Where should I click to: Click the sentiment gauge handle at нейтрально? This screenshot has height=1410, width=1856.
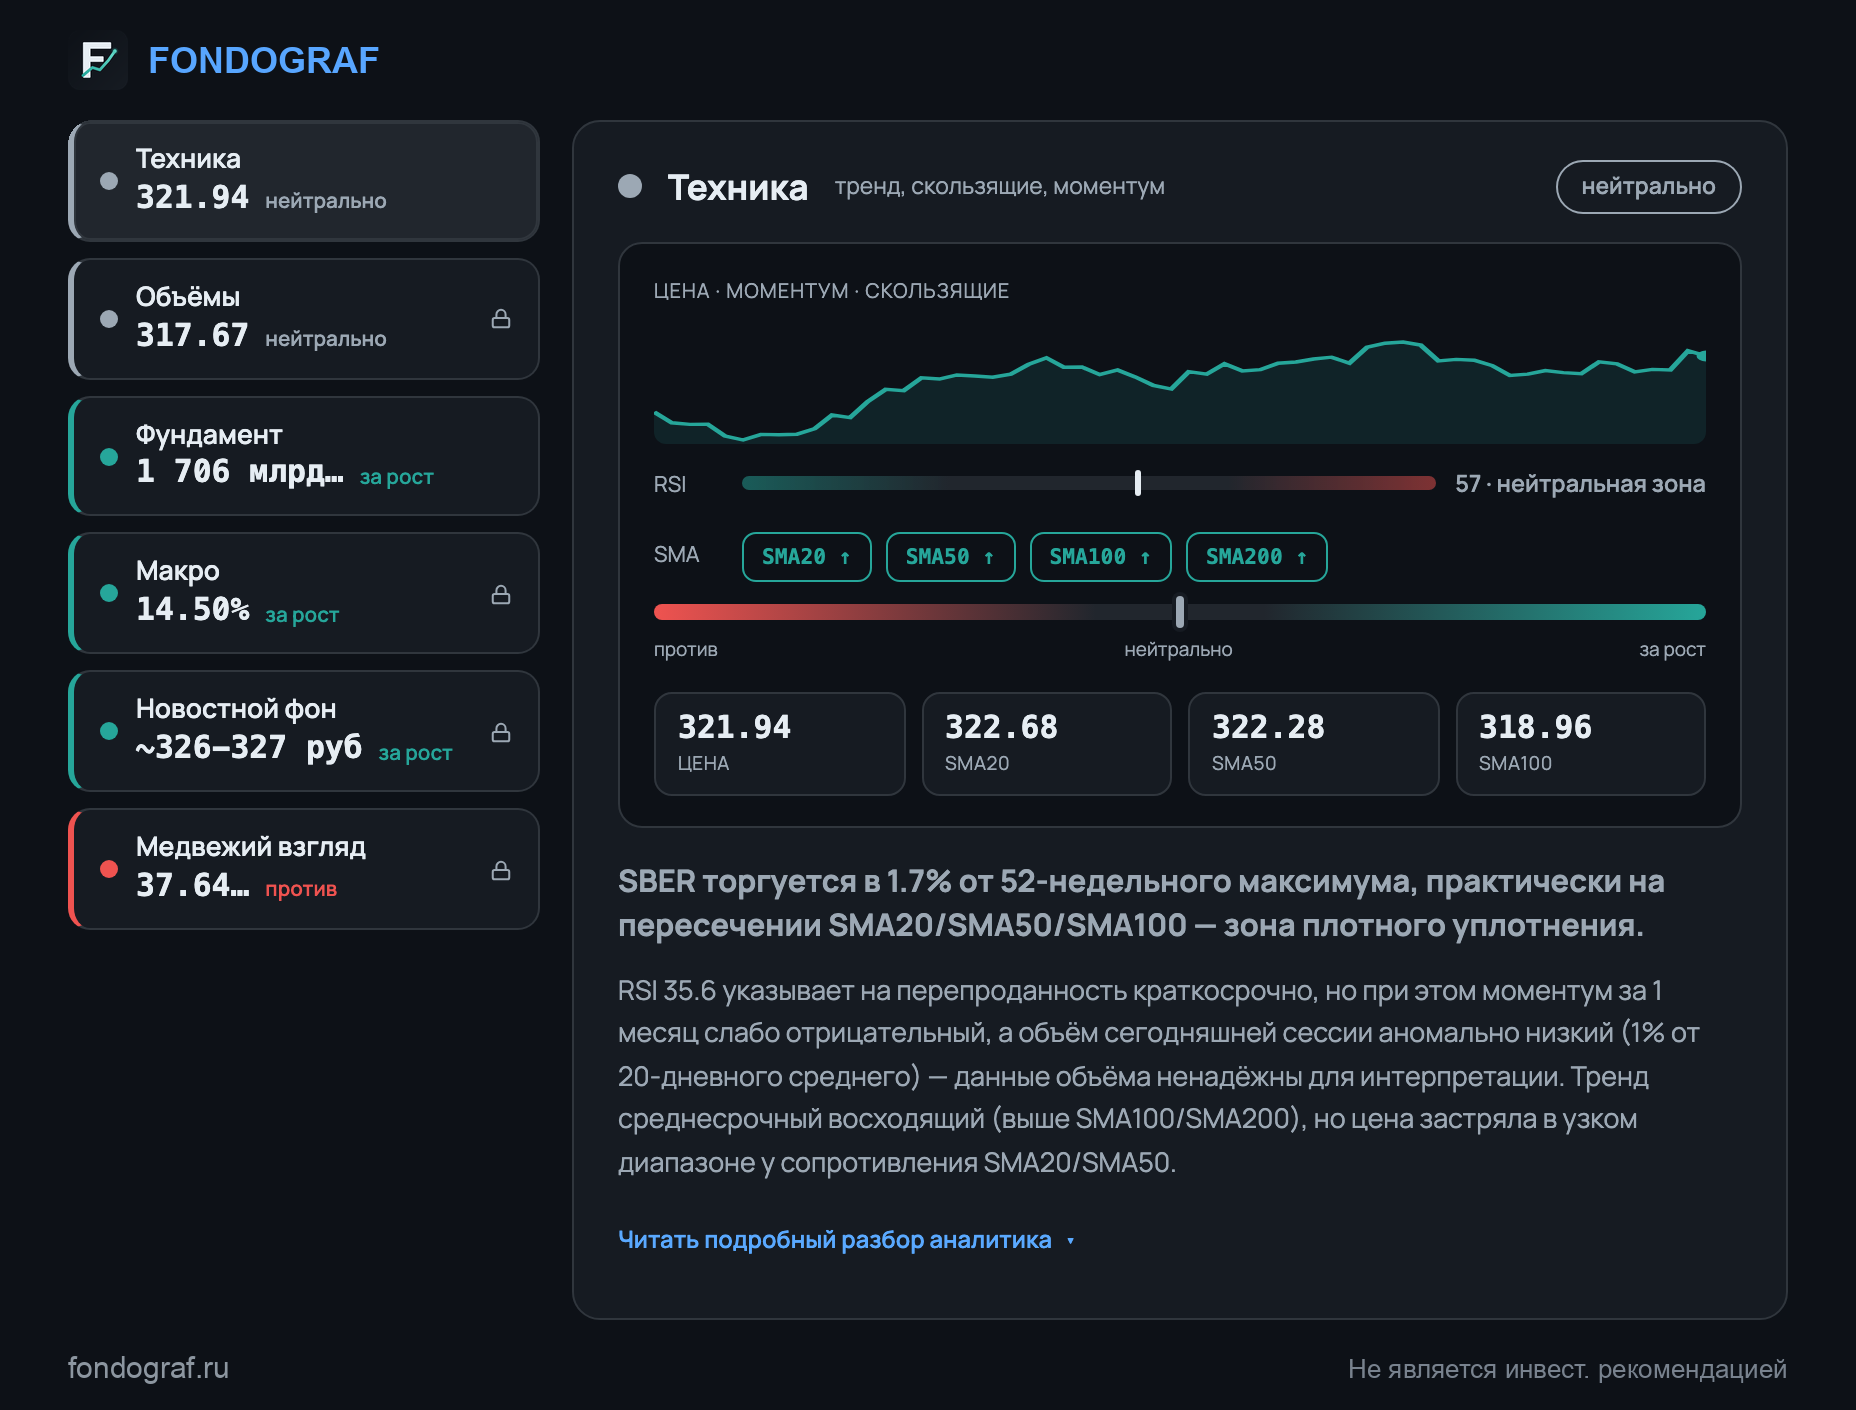[x=1180, y=612]
